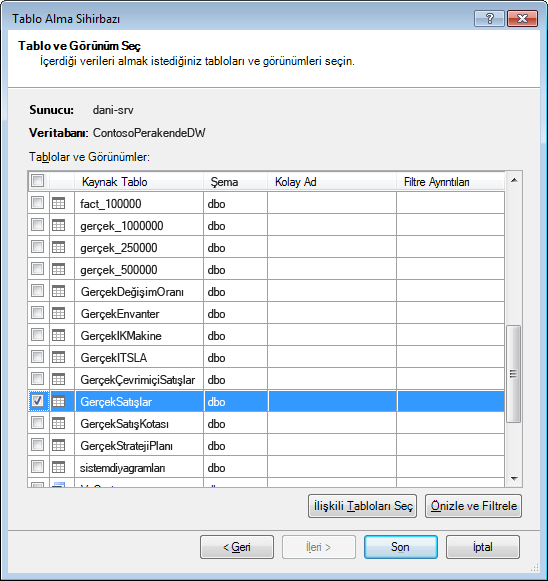Check the sistemdiyagramları checkbox
548x581 pixels.
(x=37, y=467)
